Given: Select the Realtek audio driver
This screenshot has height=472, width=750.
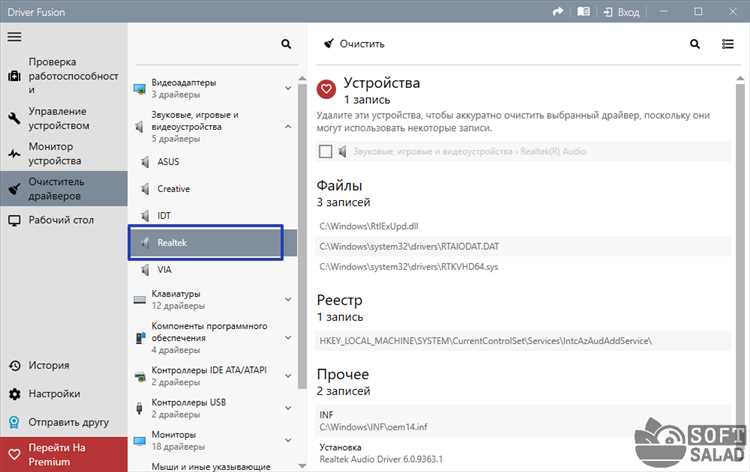Looking at the screenshot, I should [x=212, y=242].
